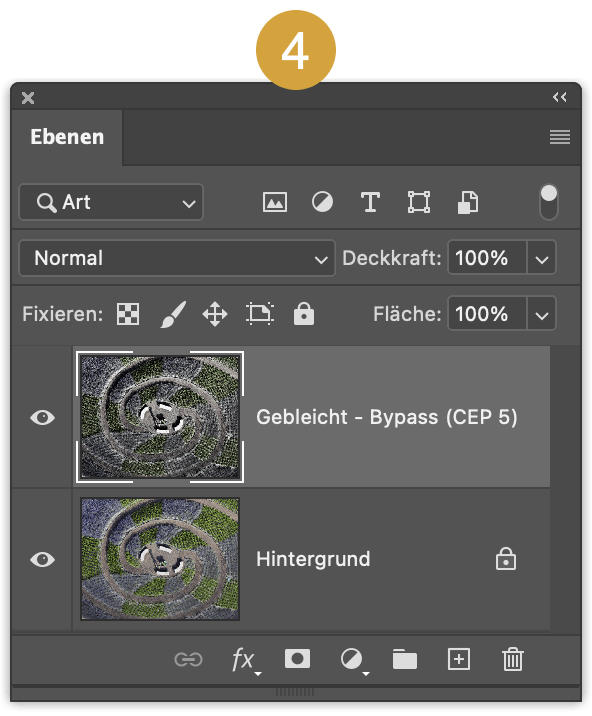
Task: Add layer mask icon
Action: tap(297, 659)
